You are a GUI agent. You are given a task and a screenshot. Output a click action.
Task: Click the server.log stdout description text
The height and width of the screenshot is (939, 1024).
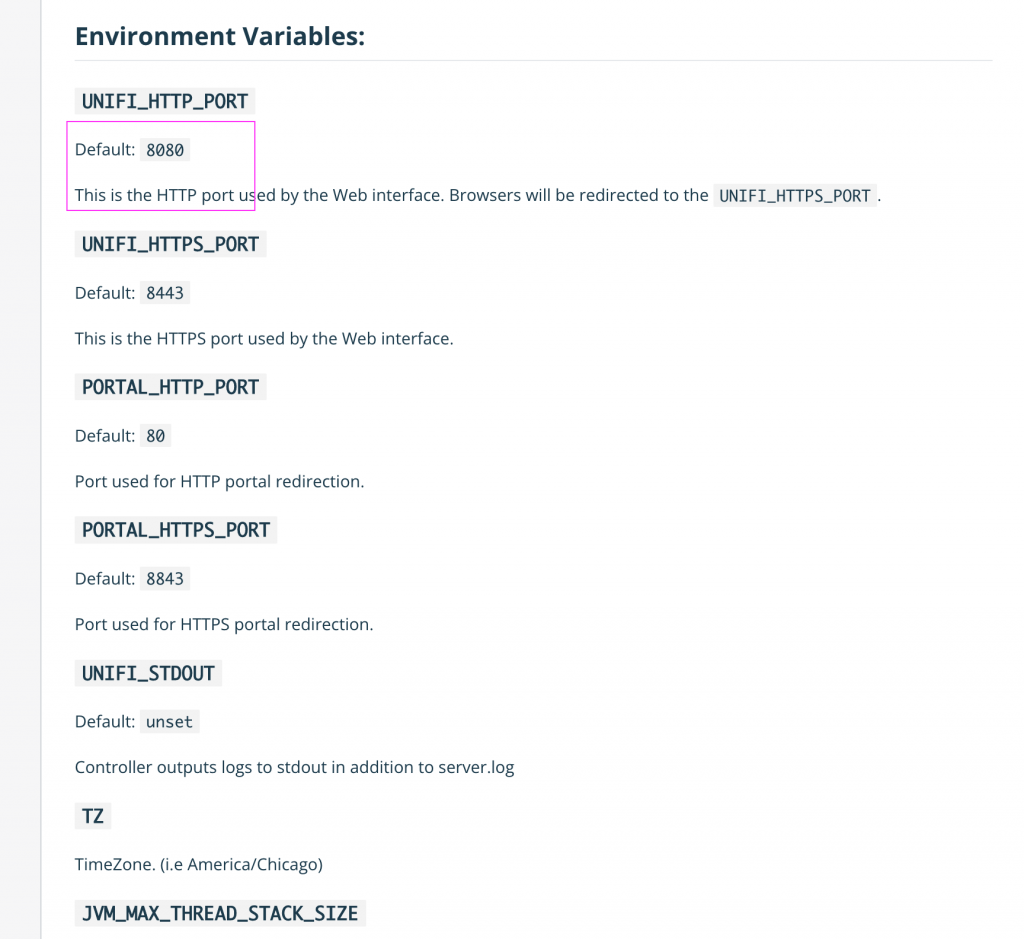click(x=295, y=767)
